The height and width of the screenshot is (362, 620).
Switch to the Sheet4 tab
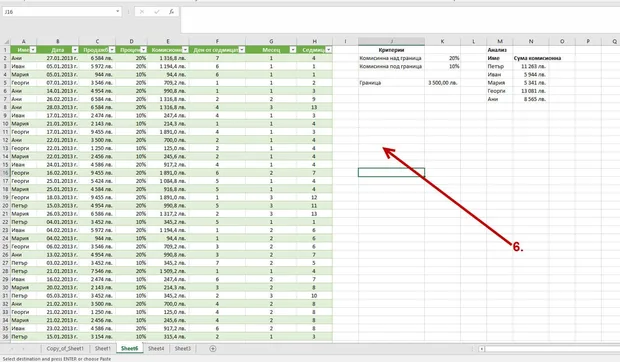click(x=156, y=349)
